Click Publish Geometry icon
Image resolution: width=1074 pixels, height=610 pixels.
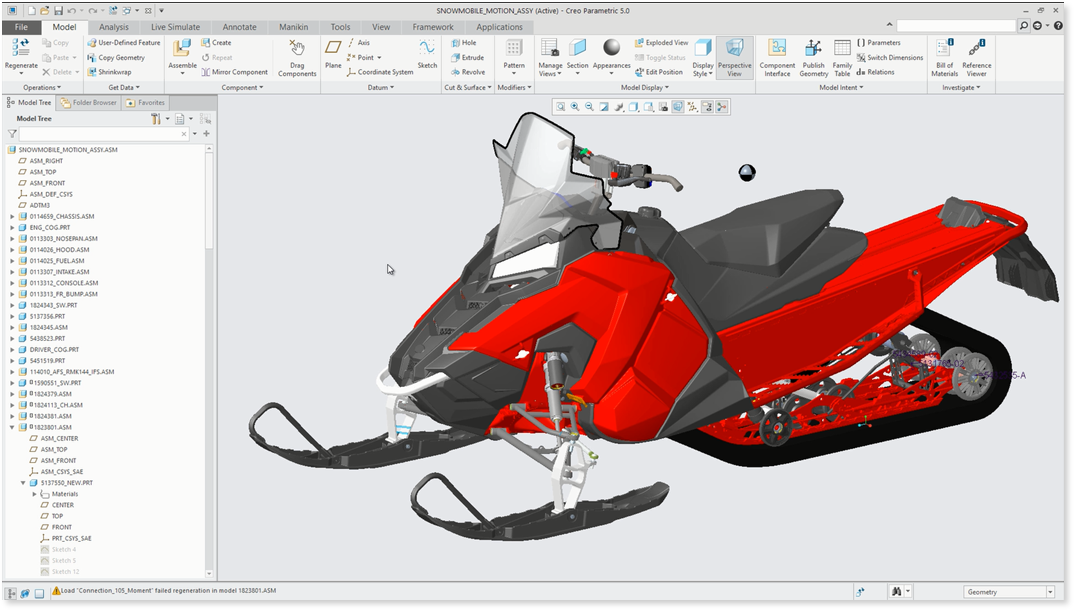[x=813, y=58]
